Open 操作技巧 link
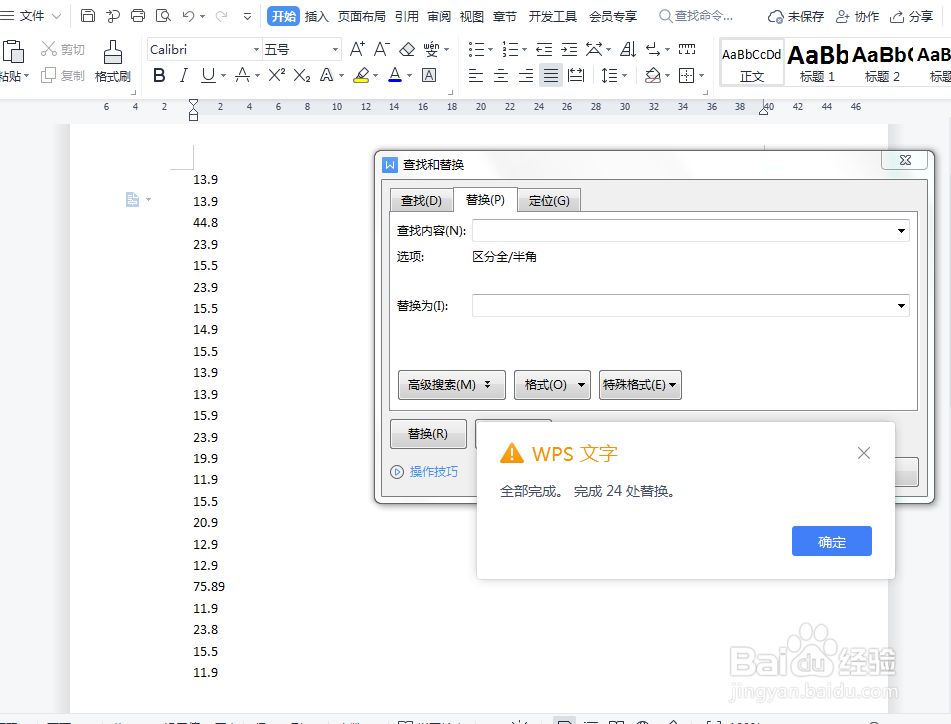The width and height of the screenshot is (951, 724). coord(434,471)
